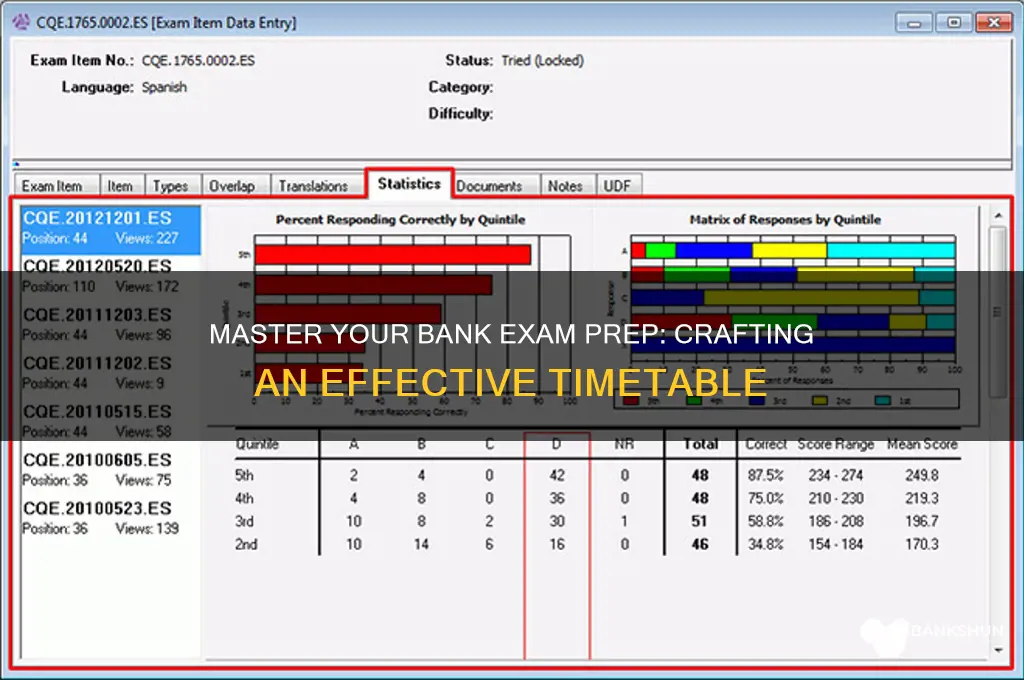Click the Matrix of Responses by Quintile title
The image size is (1024, 680).
[785, 219]
